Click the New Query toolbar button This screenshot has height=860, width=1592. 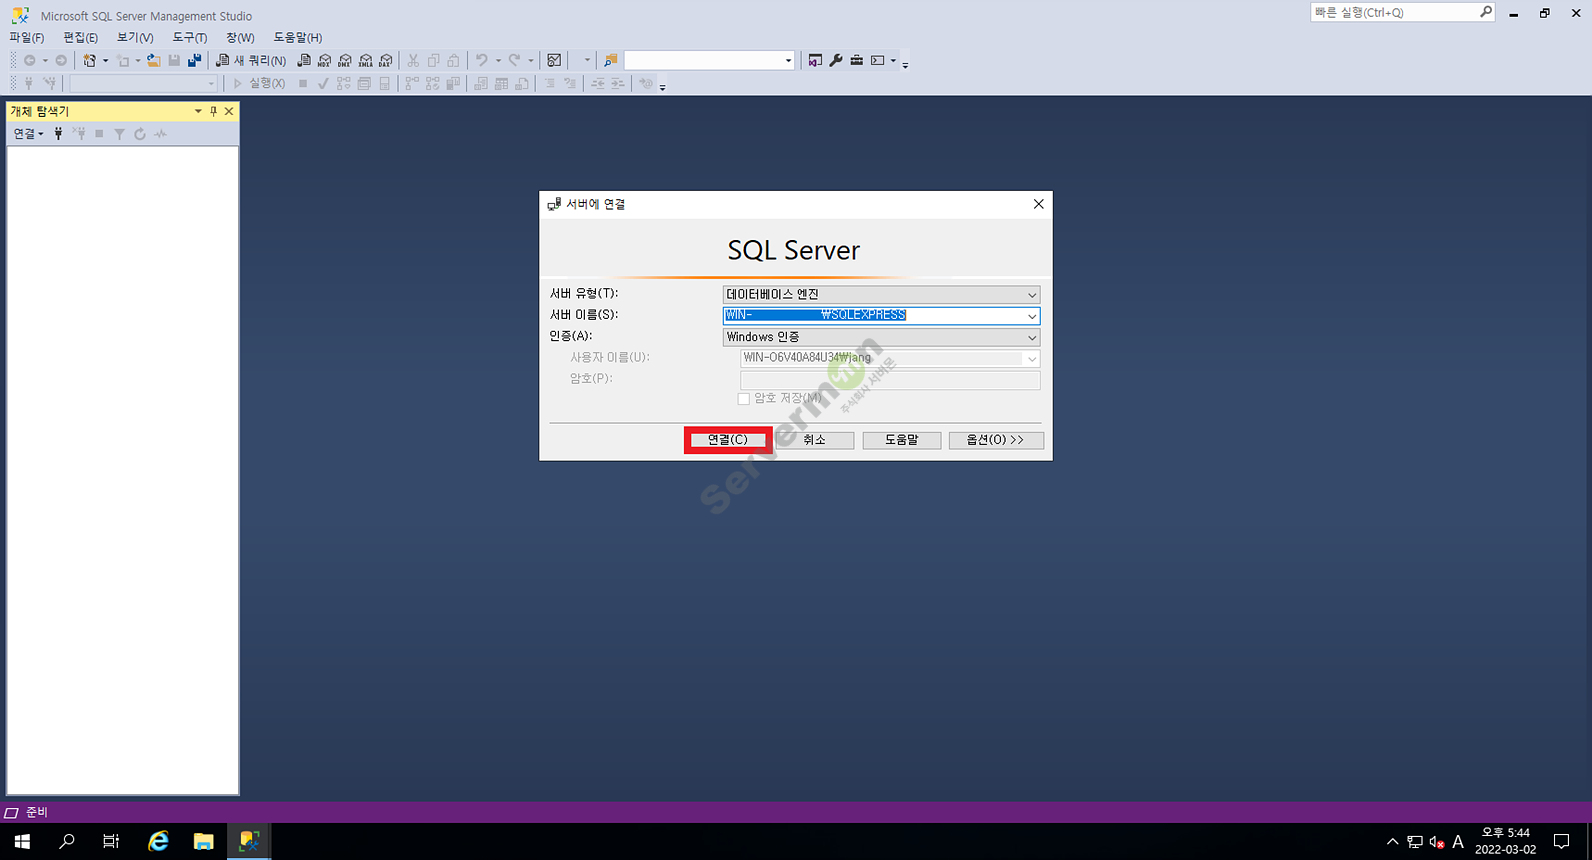click(x=251, y=60)
